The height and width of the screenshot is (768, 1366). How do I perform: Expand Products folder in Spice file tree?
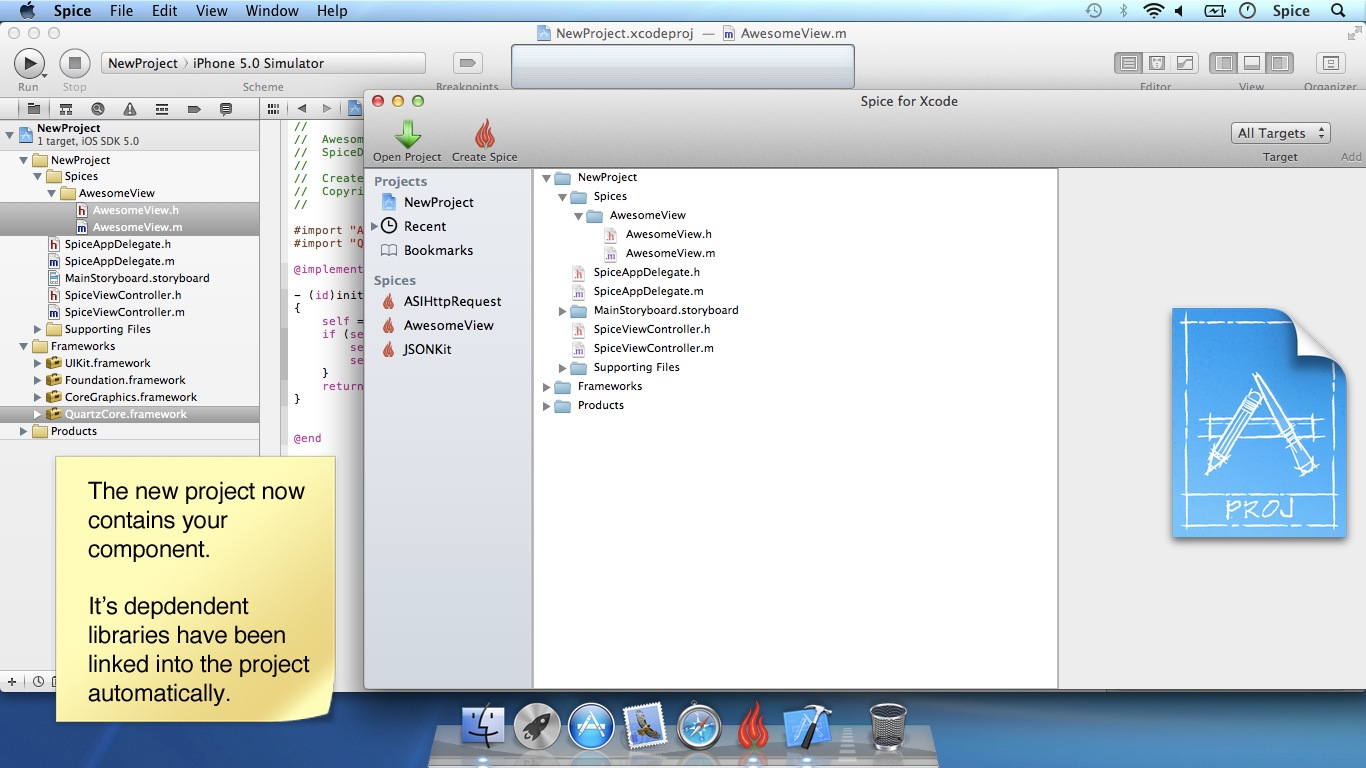pyautogui.click(x=546, y=406)
